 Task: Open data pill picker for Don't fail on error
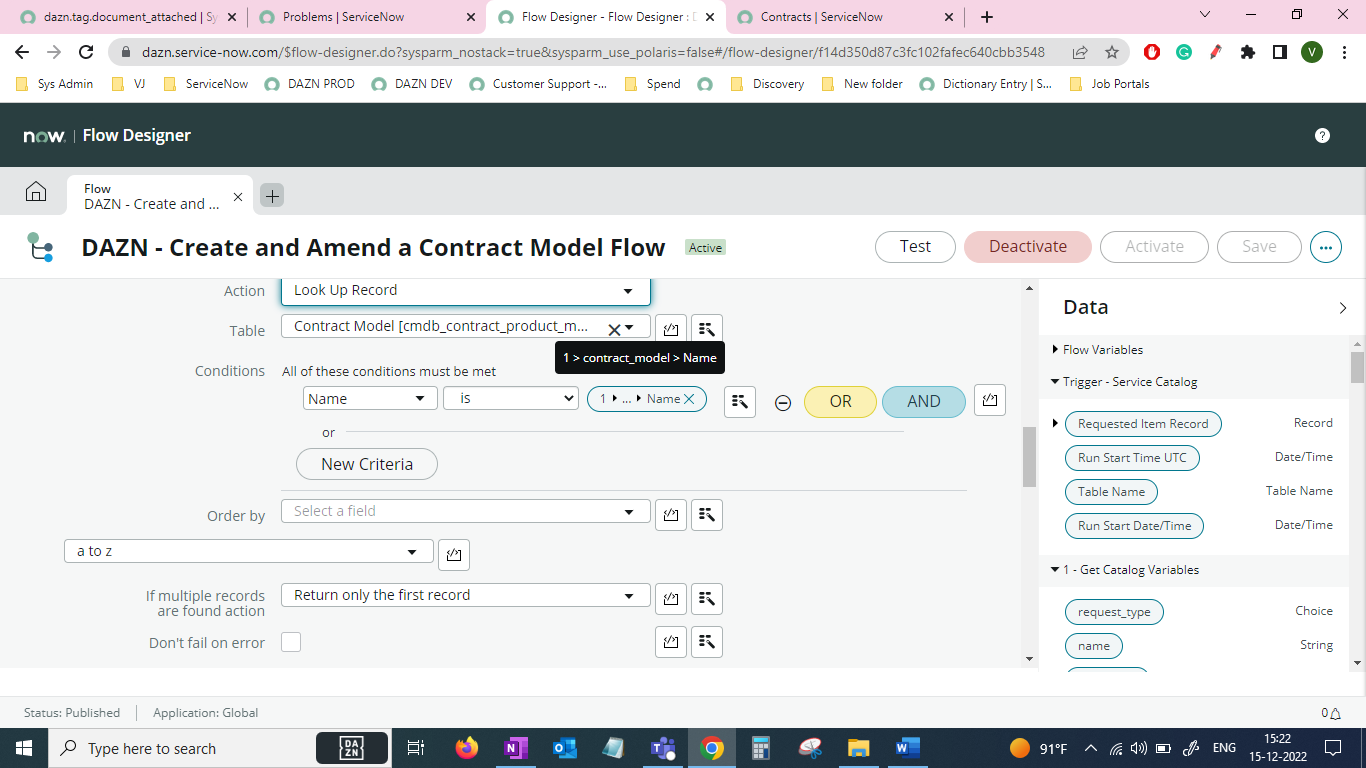tap(707, 642)
